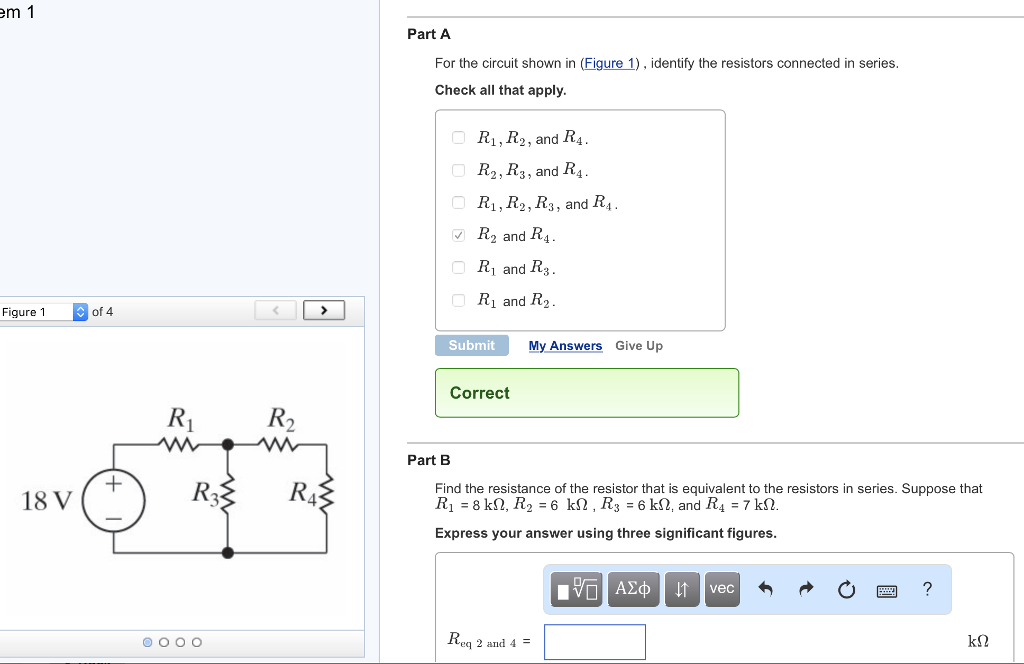Check the R1, R2, R3, and R4 option
The width and height of the screenshot is (1024, 664).
click(458, 202)
